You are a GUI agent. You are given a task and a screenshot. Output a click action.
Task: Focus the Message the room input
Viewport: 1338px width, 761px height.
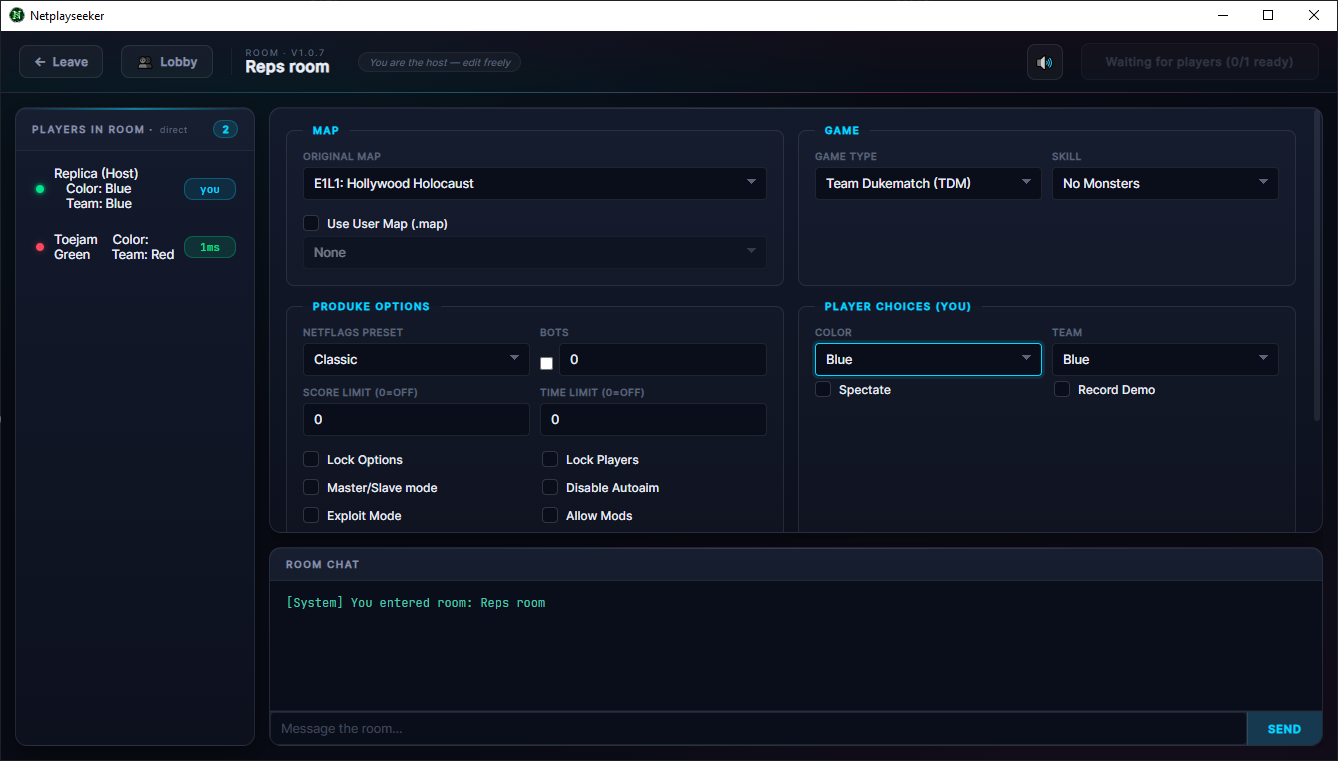click(x=758, y=729)
